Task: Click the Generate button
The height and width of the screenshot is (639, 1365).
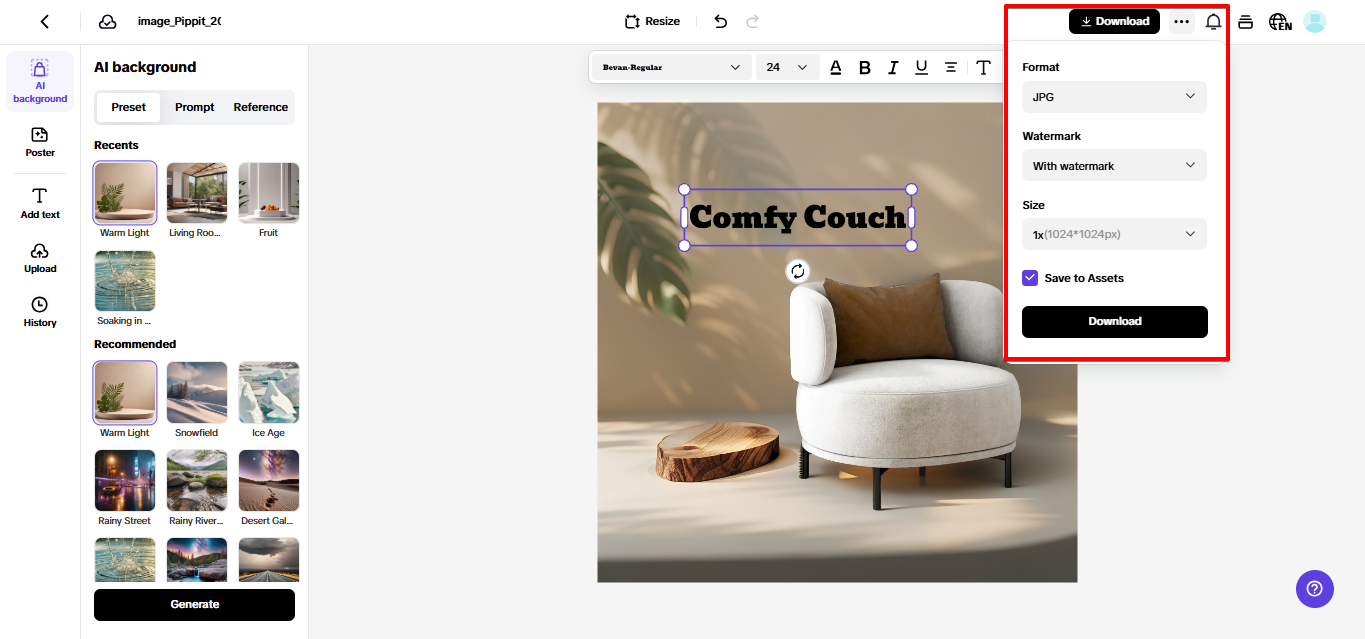Action: (194, 604)
